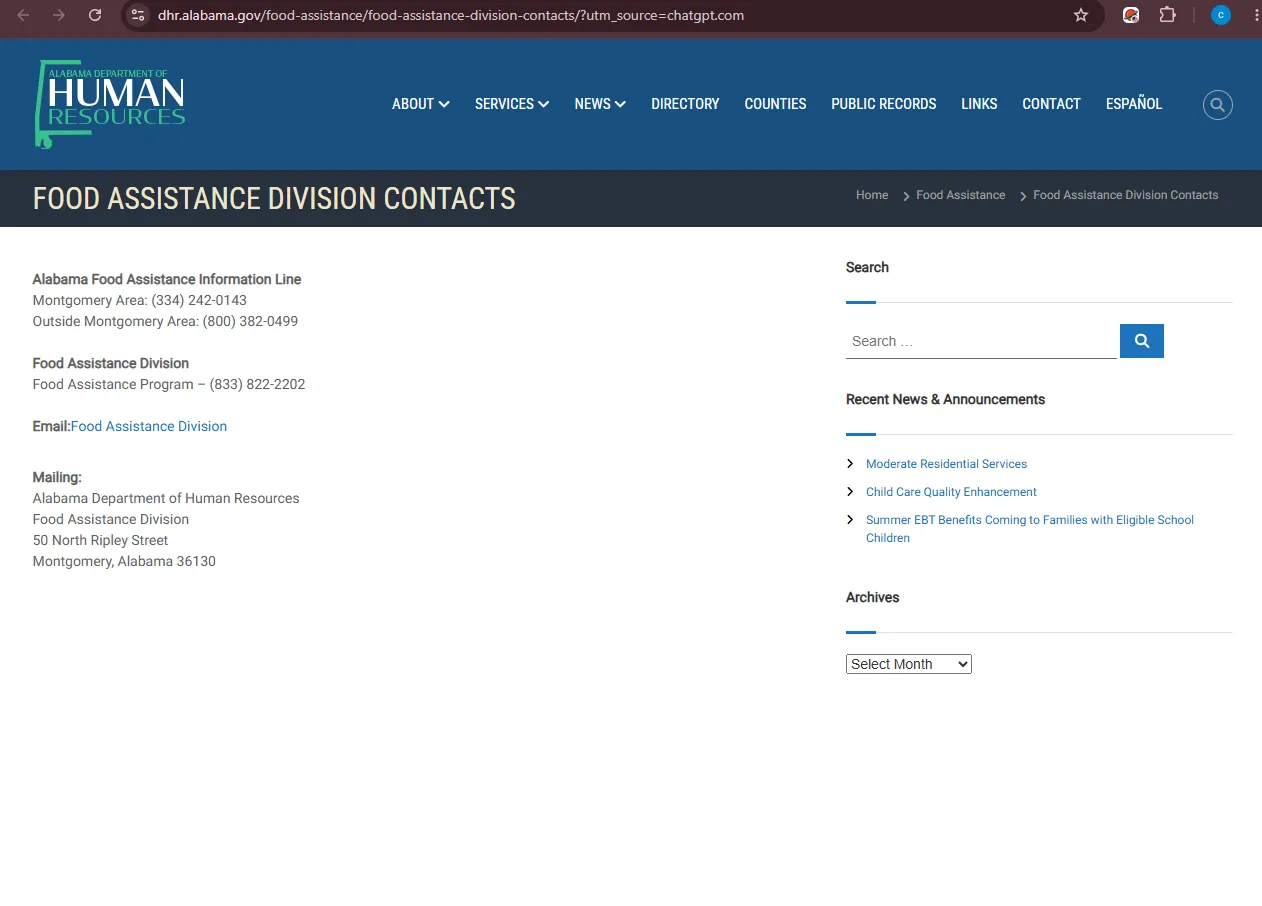Bookmark this page with the star icon
Viewport: 1262px width, 906px height.
pyautogui.click(x=1081, y=15)
